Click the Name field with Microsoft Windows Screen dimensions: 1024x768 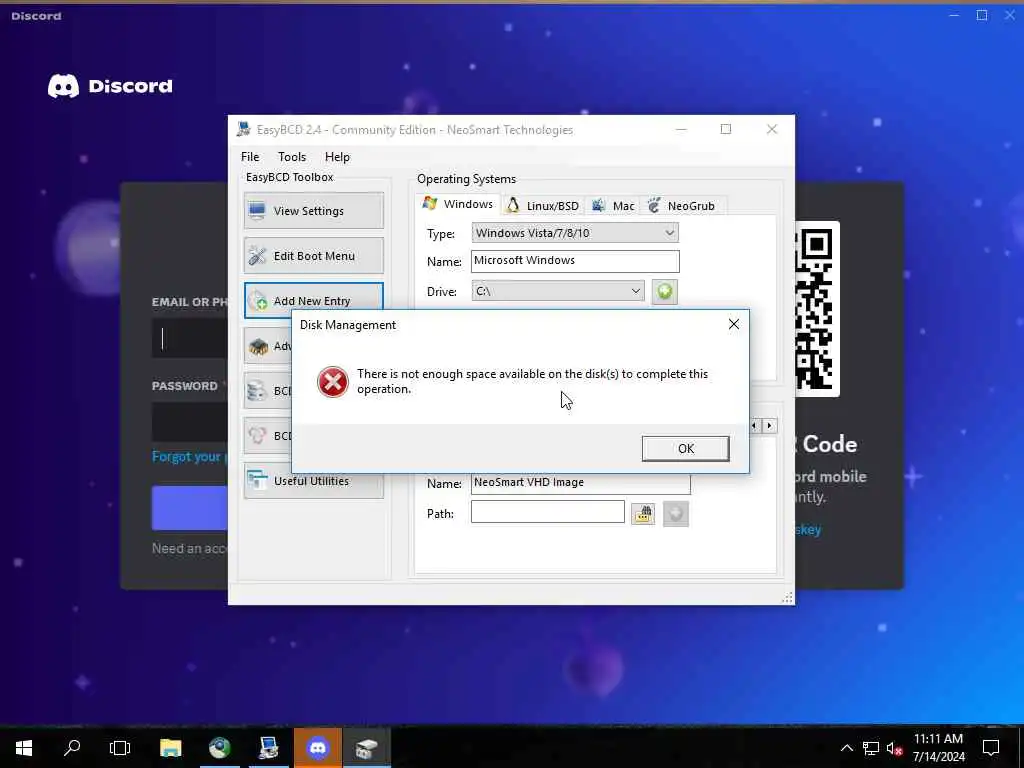tap(575, 261)
